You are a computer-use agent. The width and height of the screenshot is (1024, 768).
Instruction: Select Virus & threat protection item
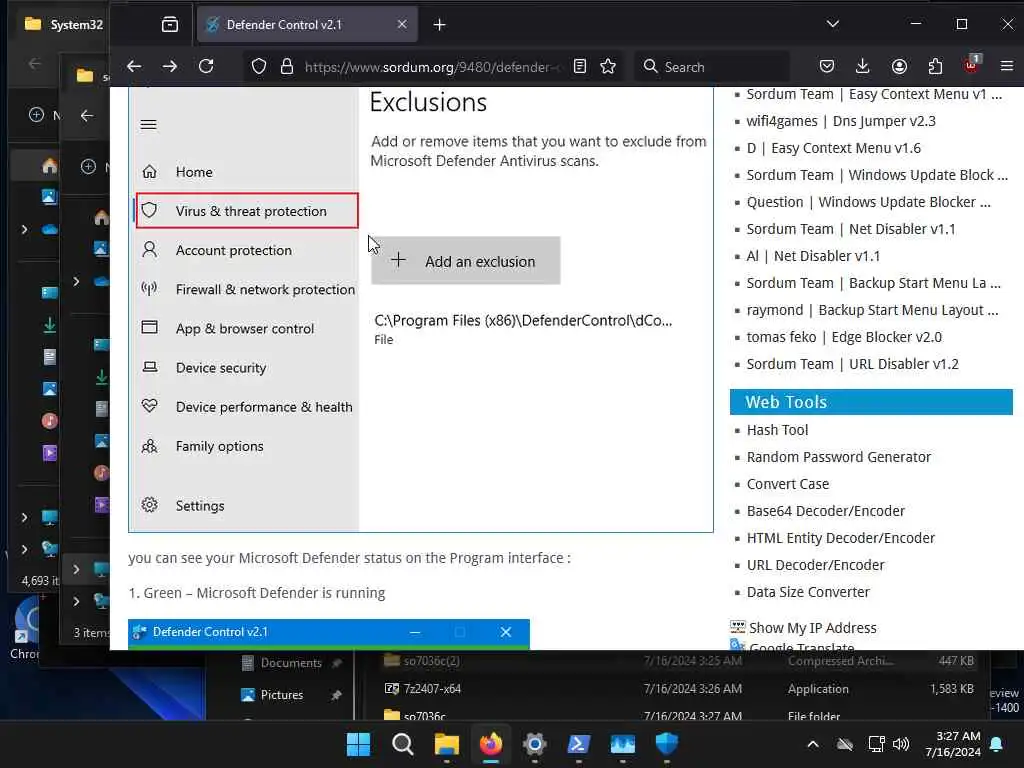(x=247, y=210)
